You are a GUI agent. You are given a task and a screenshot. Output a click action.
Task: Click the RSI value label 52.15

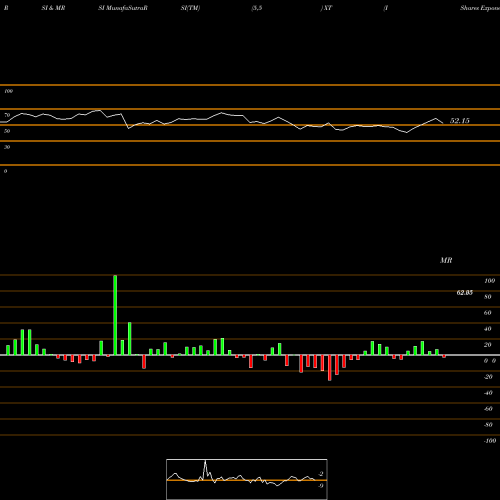[460, 121]
